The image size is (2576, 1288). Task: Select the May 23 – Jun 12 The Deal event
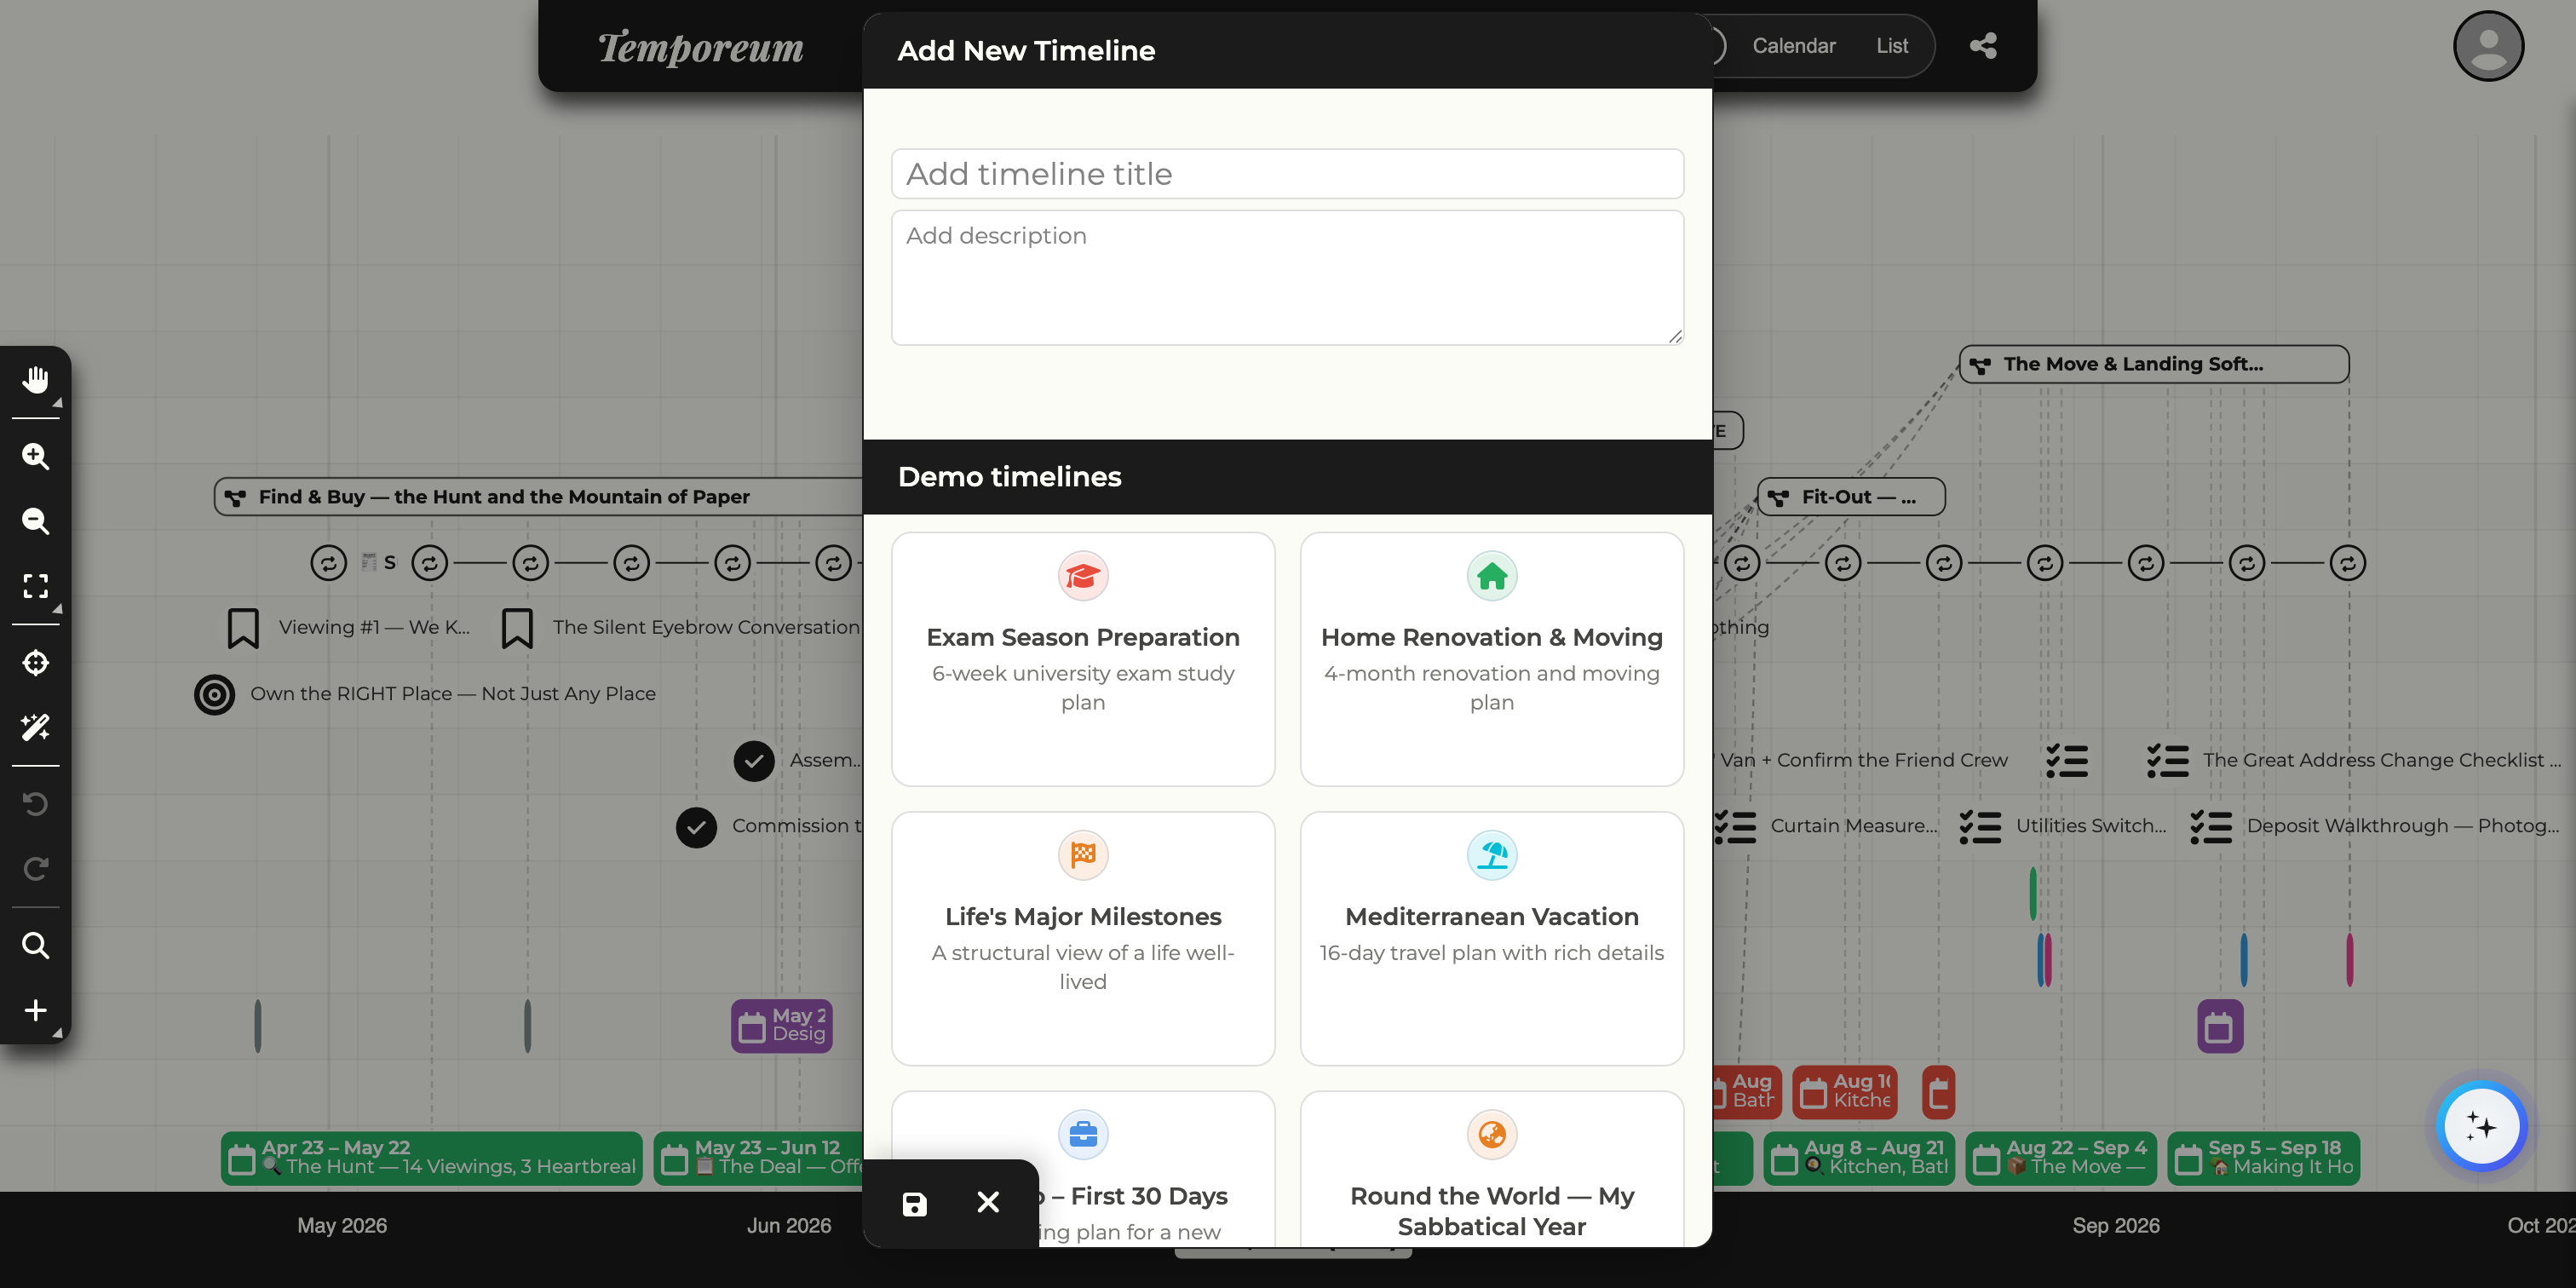point(758,1158)
